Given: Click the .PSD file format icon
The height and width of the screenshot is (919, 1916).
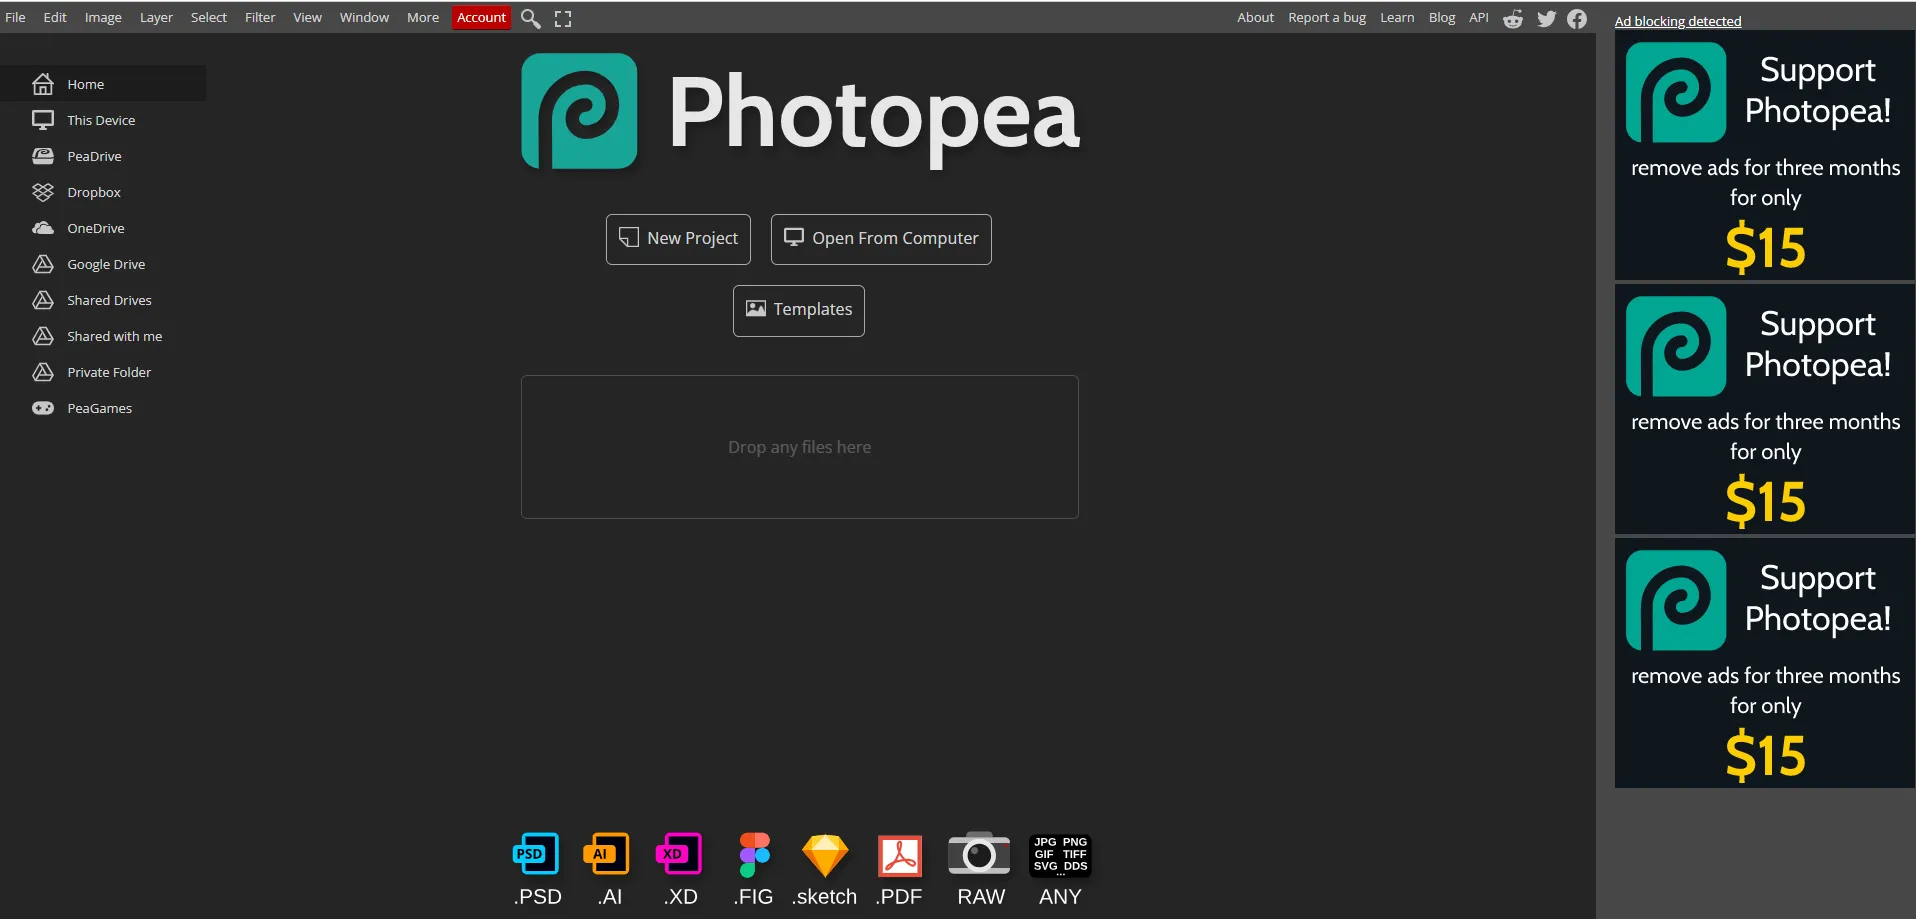Looking at the screenshot, I should (537, 854).
